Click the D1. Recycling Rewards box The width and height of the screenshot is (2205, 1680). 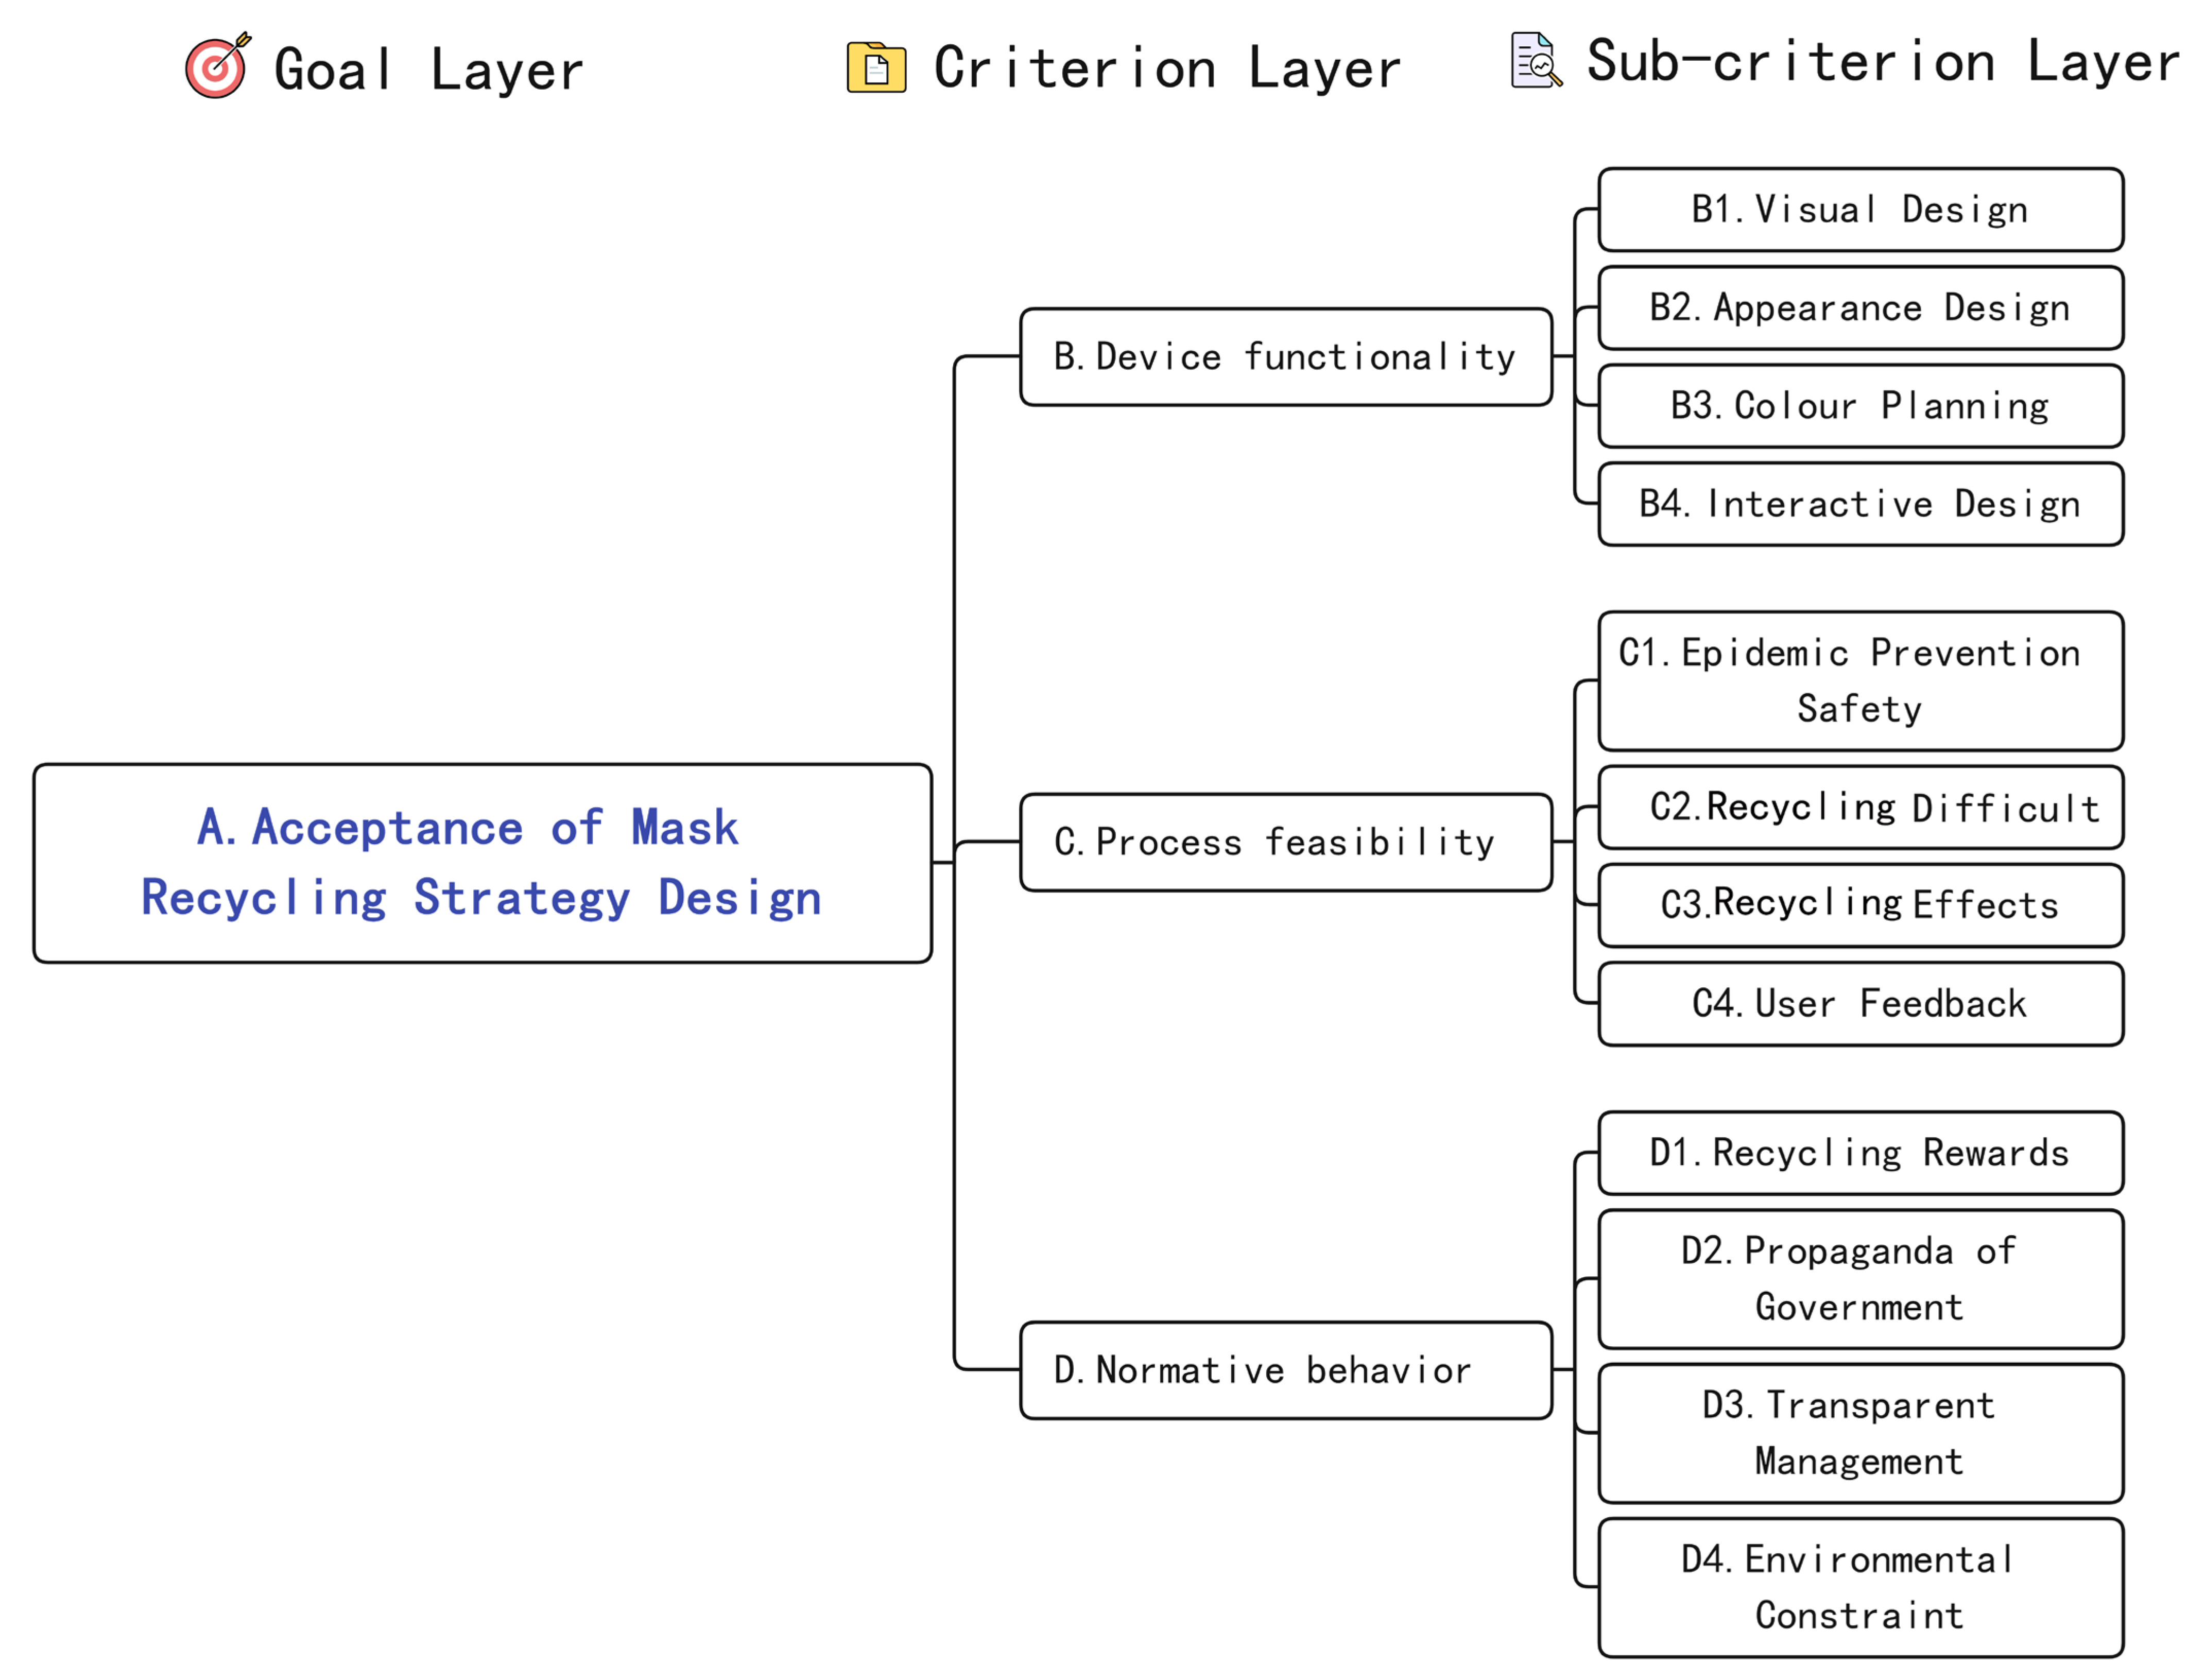(1860, 1153)
